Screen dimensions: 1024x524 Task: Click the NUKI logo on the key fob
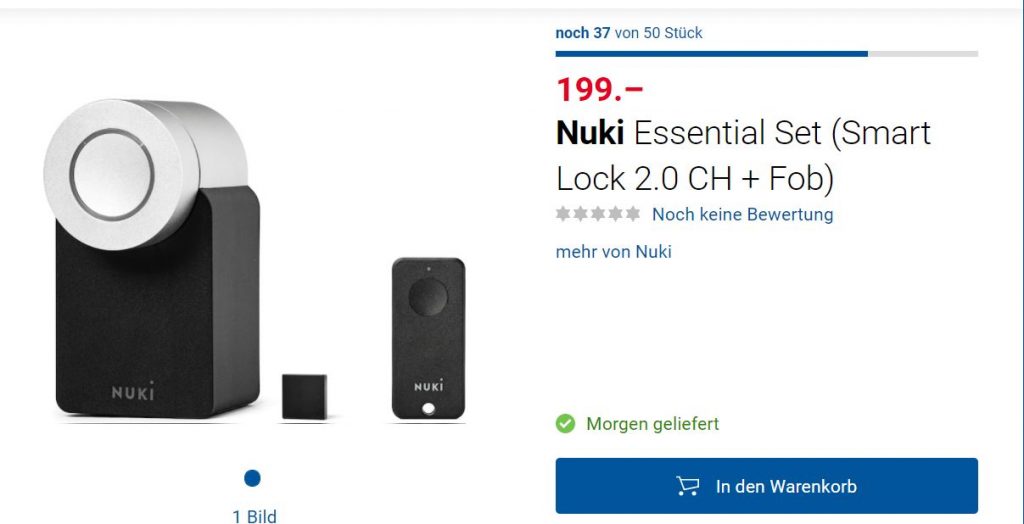pos(428,385)
